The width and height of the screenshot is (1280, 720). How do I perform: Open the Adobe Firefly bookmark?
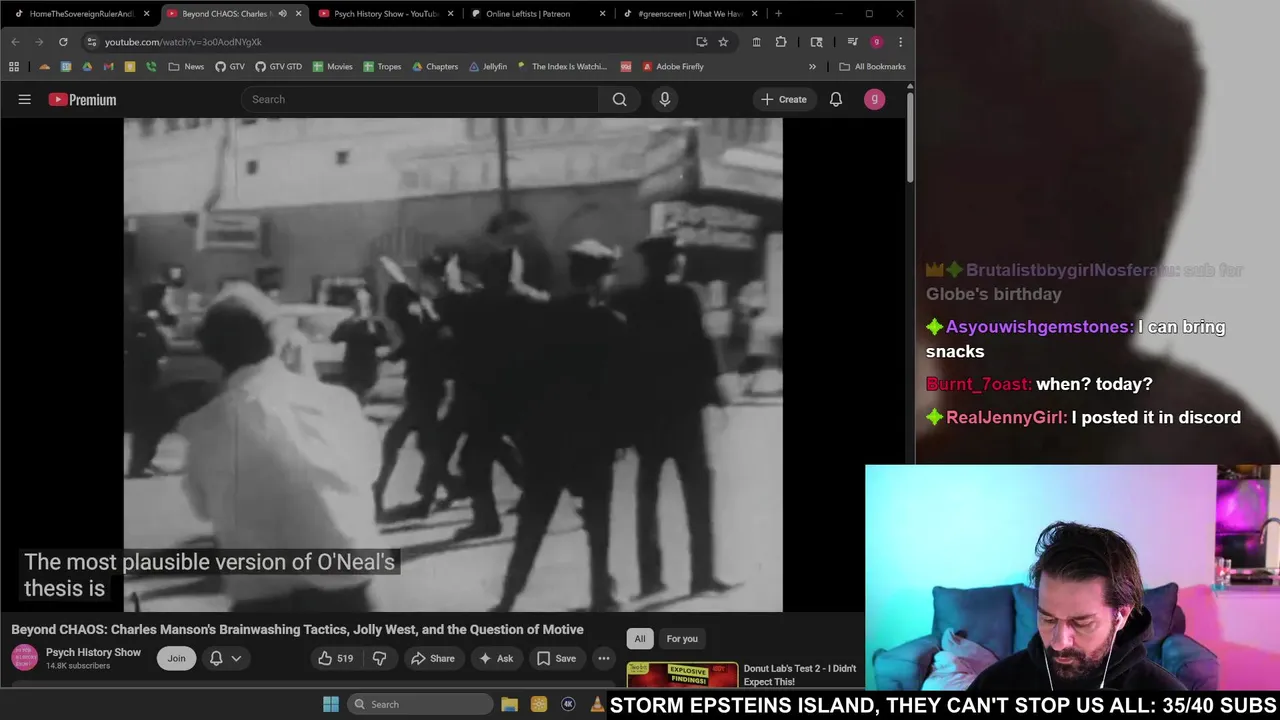[673, 67]
